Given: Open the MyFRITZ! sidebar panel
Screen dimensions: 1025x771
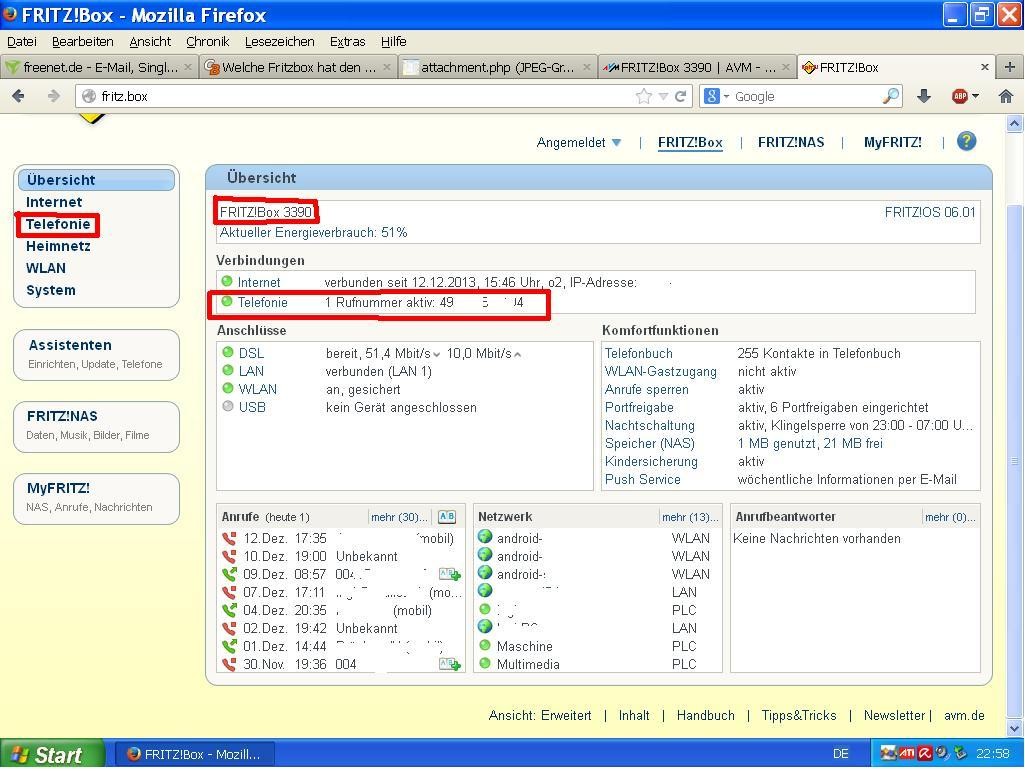Looking at the screenshot, I should [96, 498].
